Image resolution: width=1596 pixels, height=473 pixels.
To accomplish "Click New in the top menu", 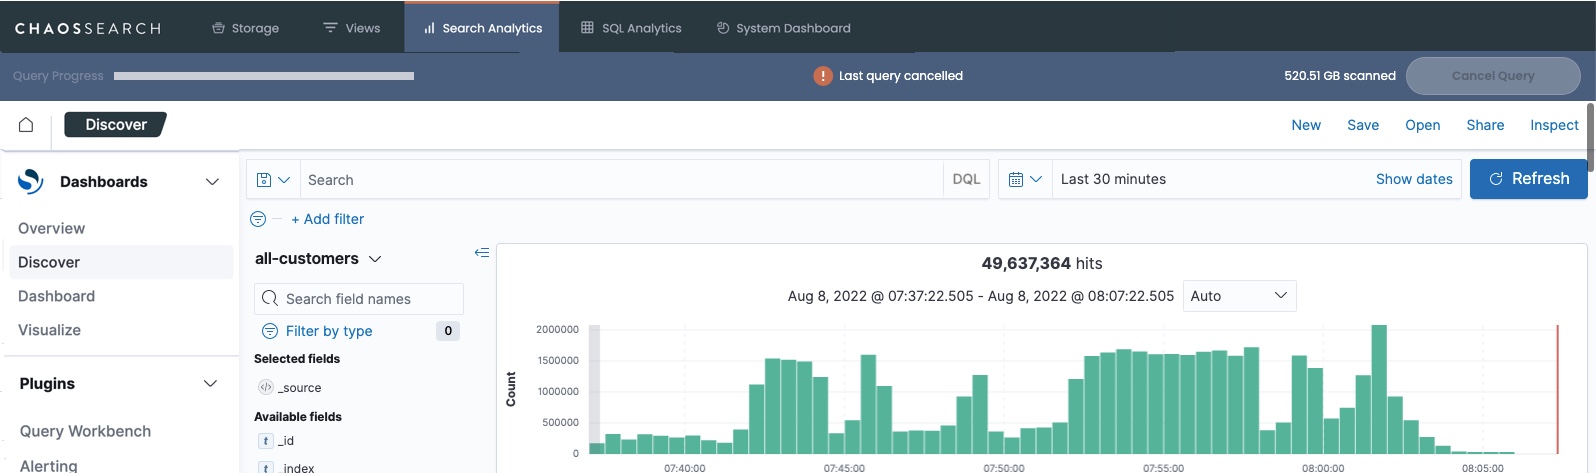I will point(1306,125).
